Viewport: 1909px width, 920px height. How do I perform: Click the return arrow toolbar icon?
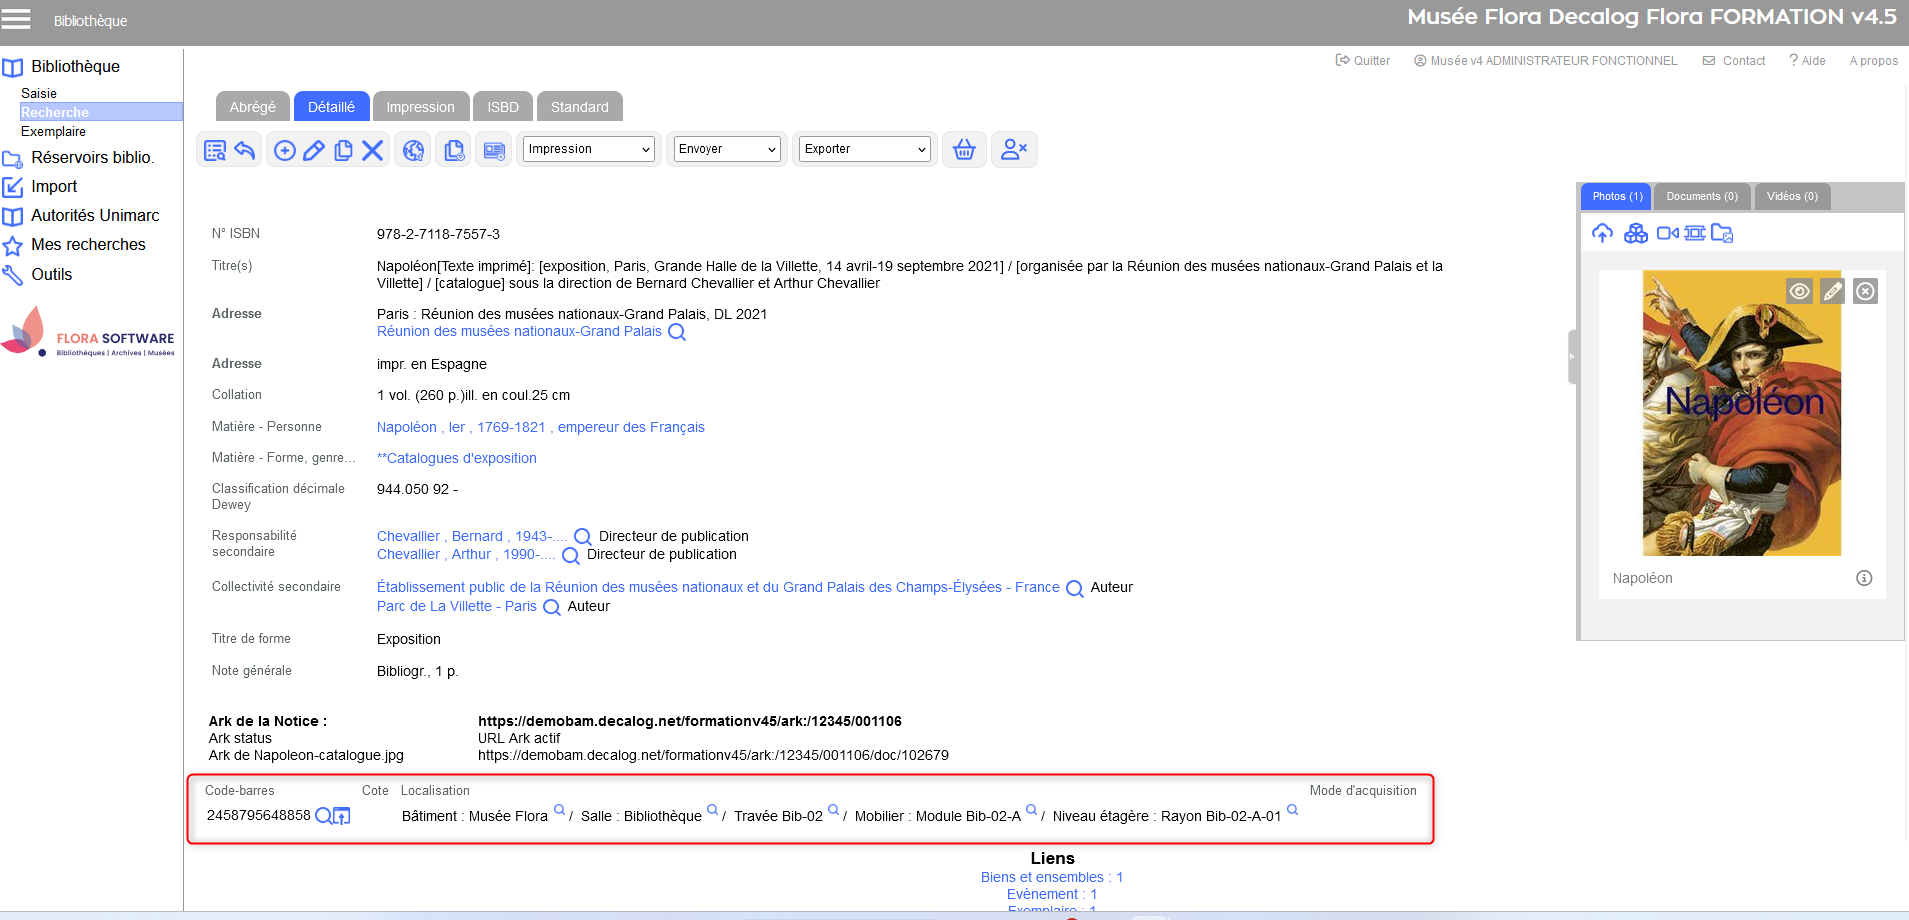(245, 150)
